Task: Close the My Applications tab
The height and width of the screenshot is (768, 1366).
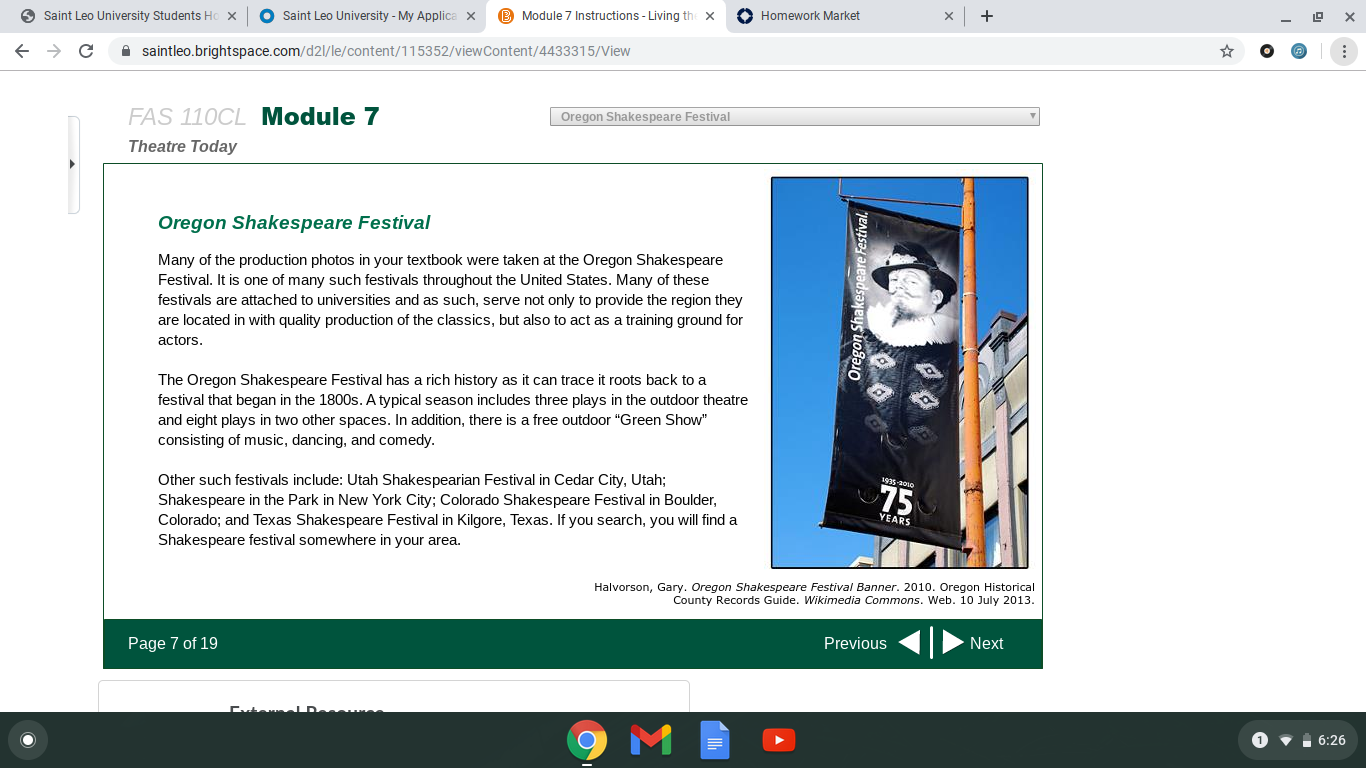Action: 471,16
